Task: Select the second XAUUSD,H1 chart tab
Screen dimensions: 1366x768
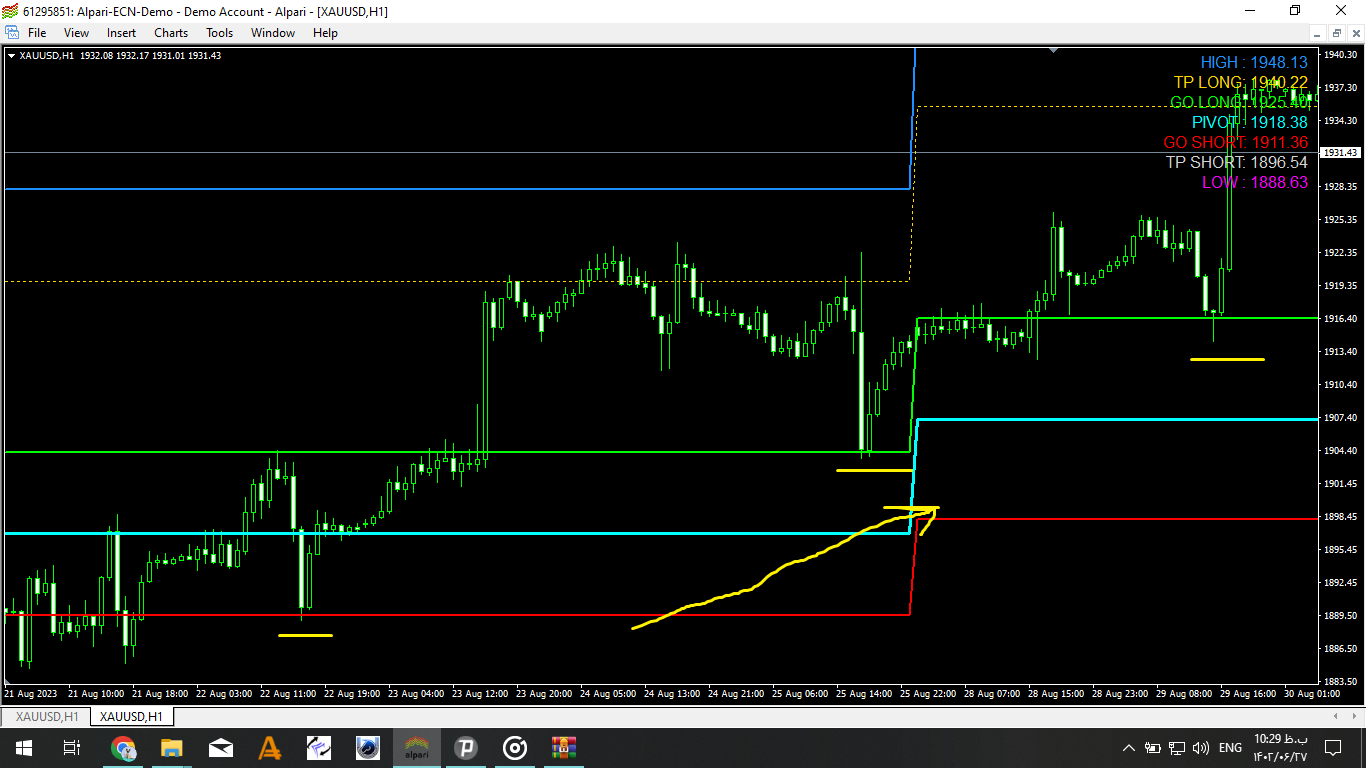Action: pos(132,717)
